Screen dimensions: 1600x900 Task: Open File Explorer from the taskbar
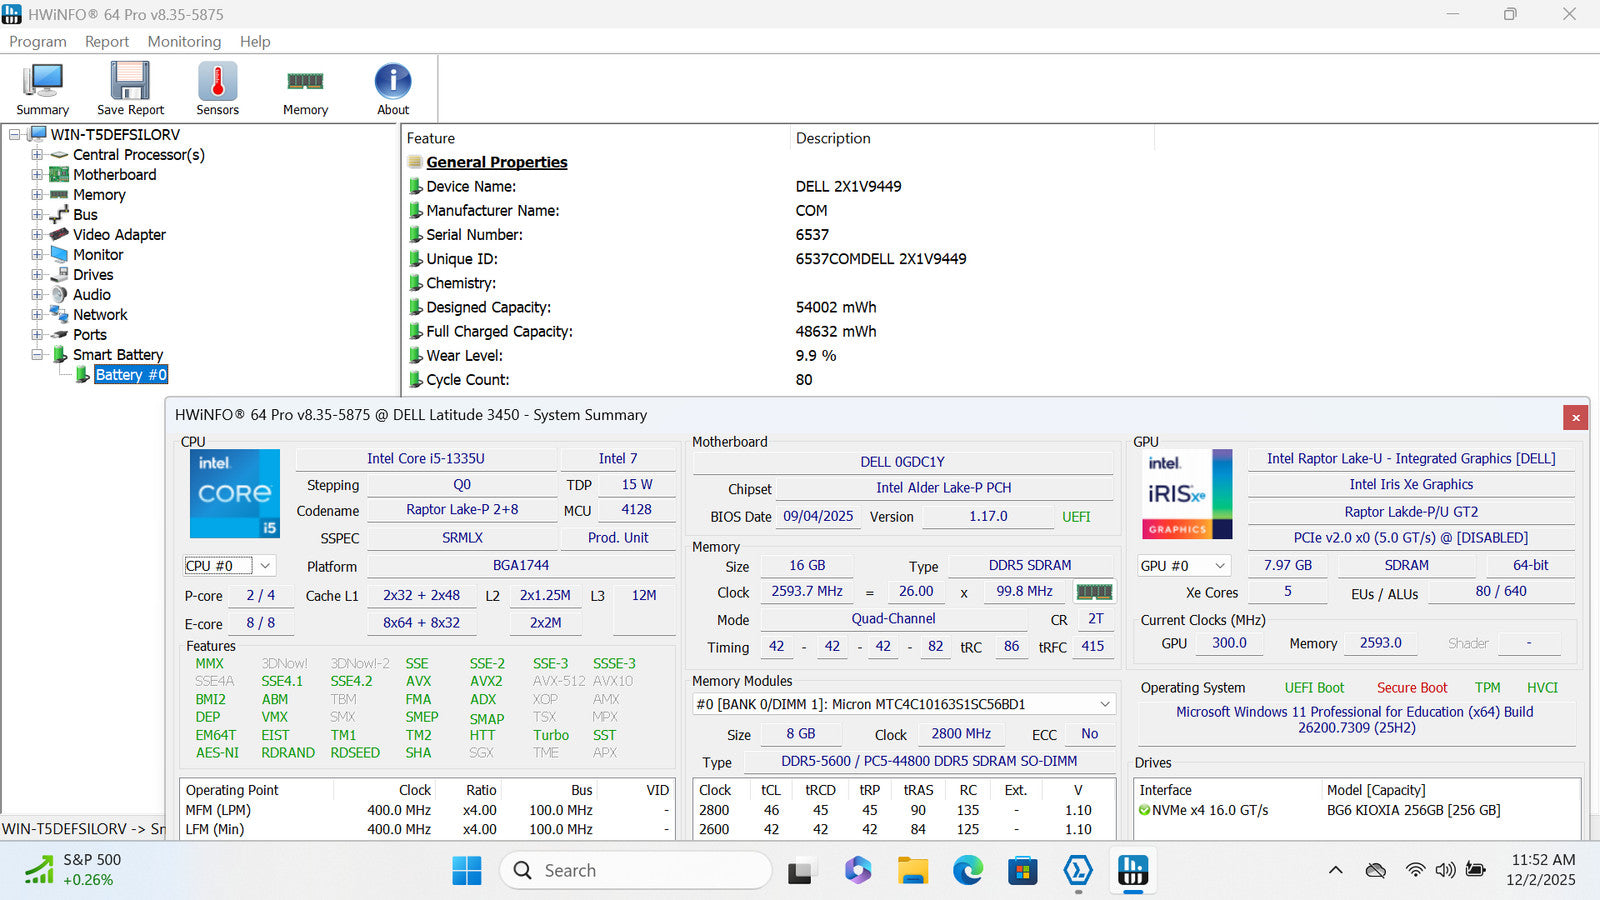[x=912, y=871]
